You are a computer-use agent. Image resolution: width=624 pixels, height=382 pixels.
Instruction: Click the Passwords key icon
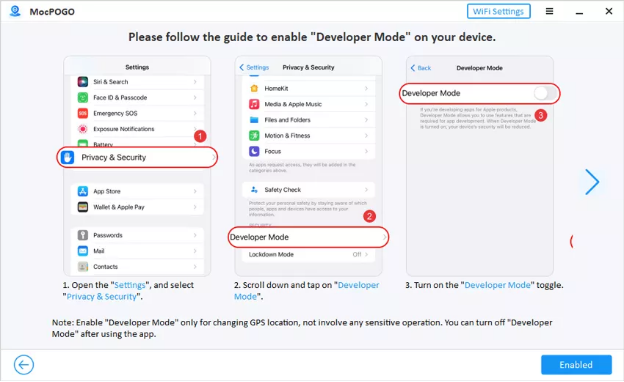click(82, 235)
